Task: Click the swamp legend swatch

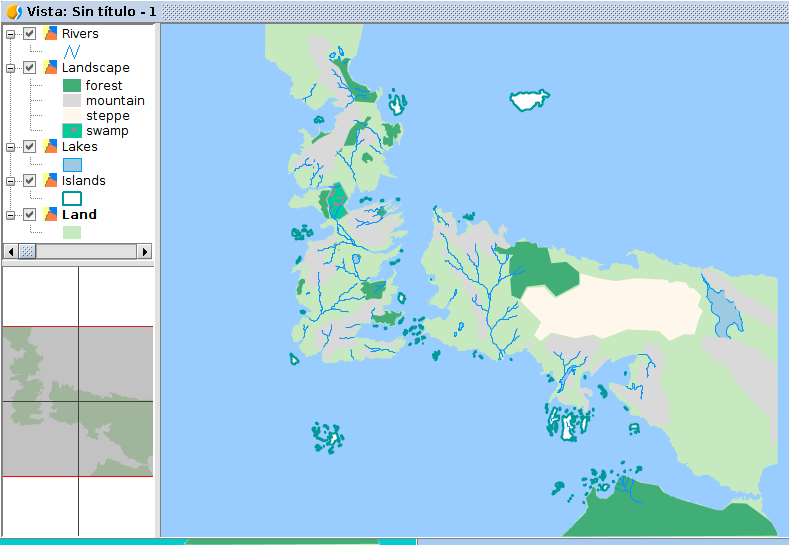Action: (72, 131)
